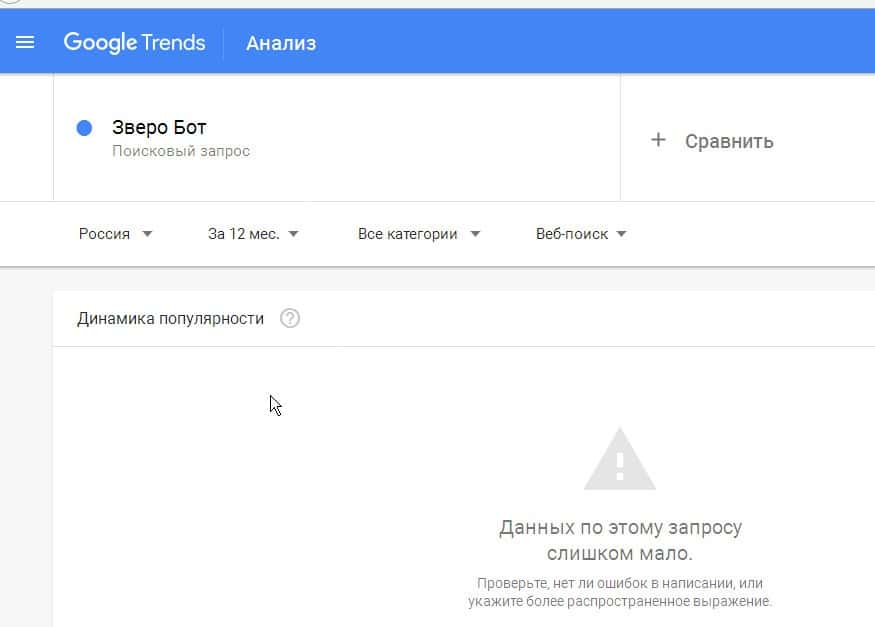Click the Поисковый запрос subtitle

181,151
